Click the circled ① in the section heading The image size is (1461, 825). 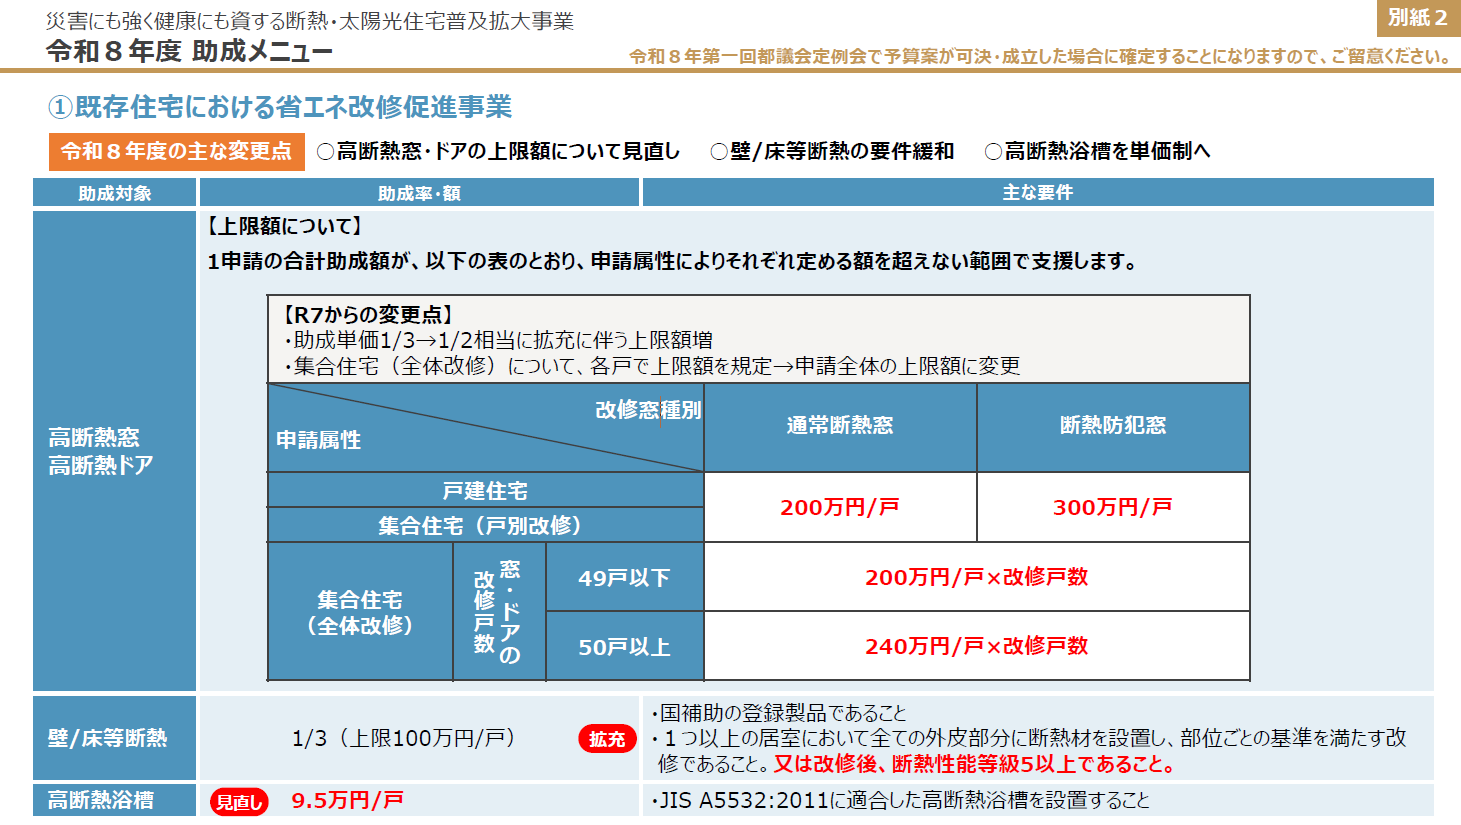60,107
